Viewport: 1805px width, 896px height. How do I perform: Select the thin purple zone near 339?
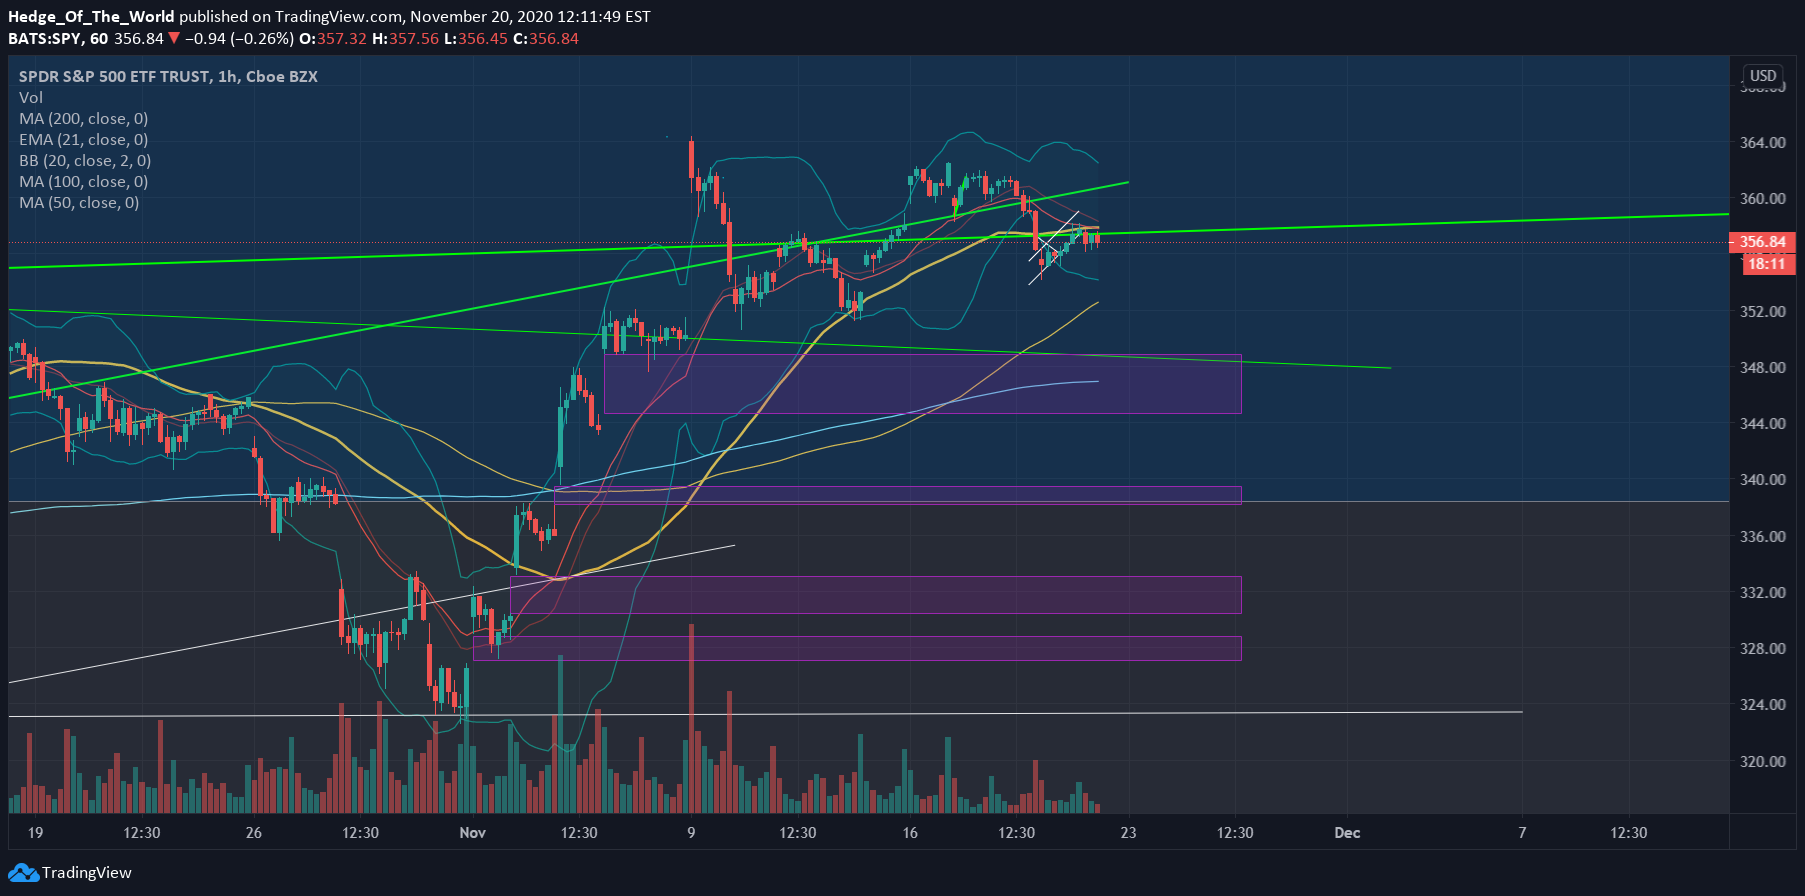pyautogui.click(x=897, y=495)
